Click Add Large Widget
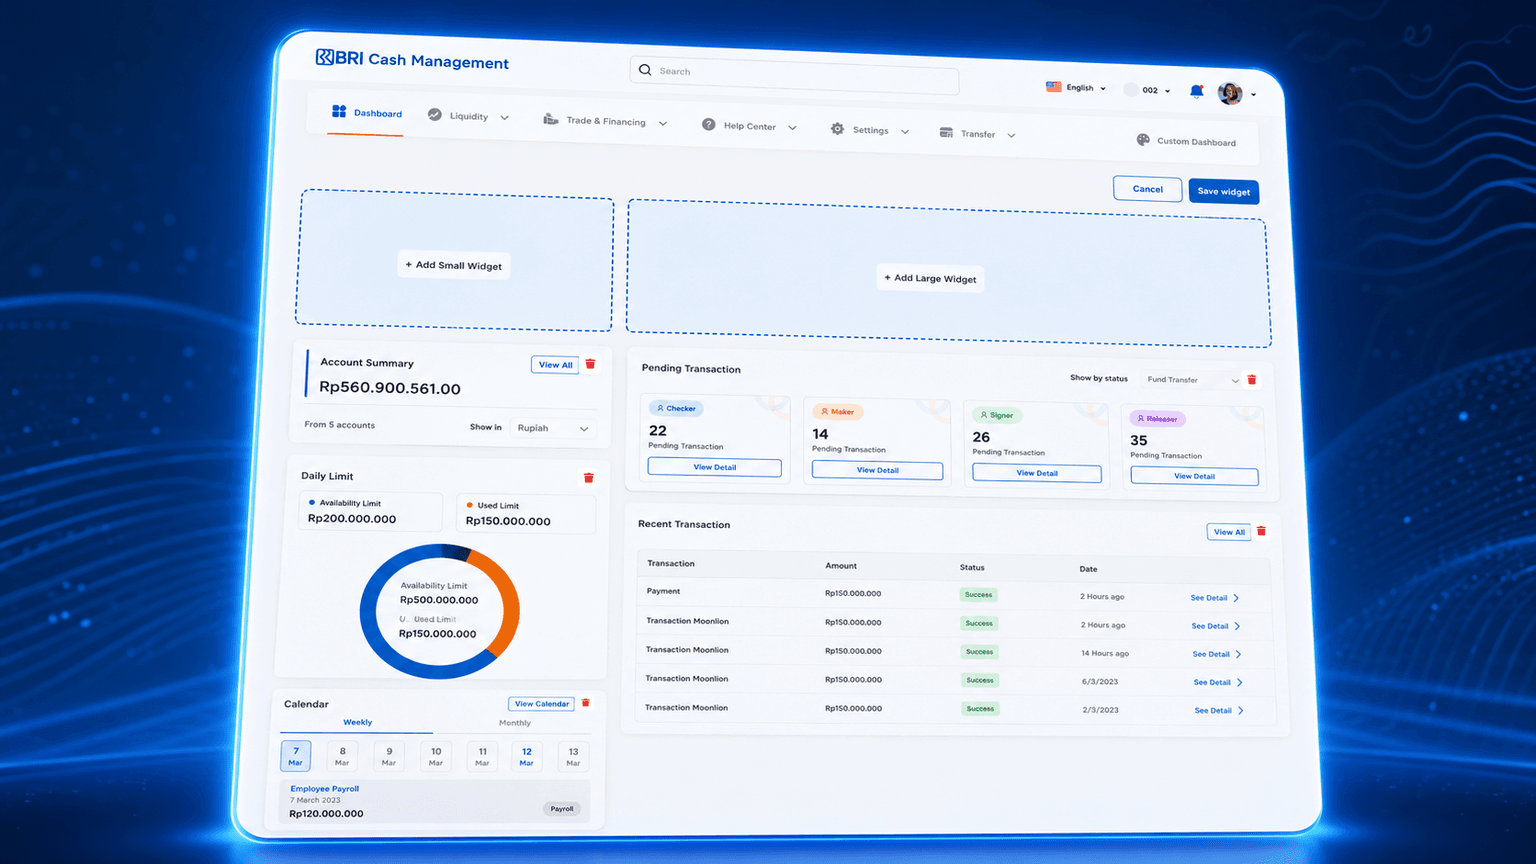The image size is (1536, 864). pos(930,278)
